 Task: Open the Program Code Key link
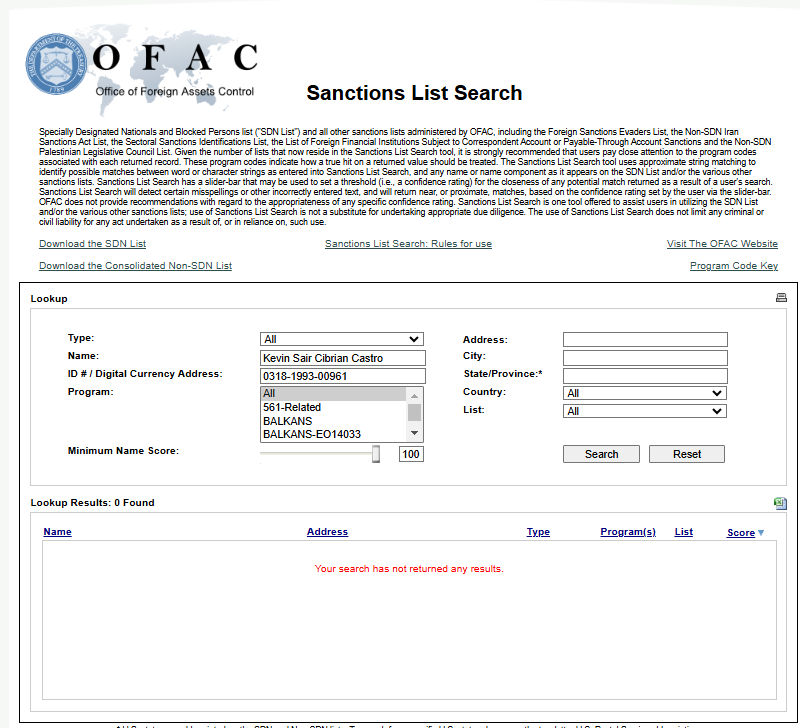[x=733, y=266]
